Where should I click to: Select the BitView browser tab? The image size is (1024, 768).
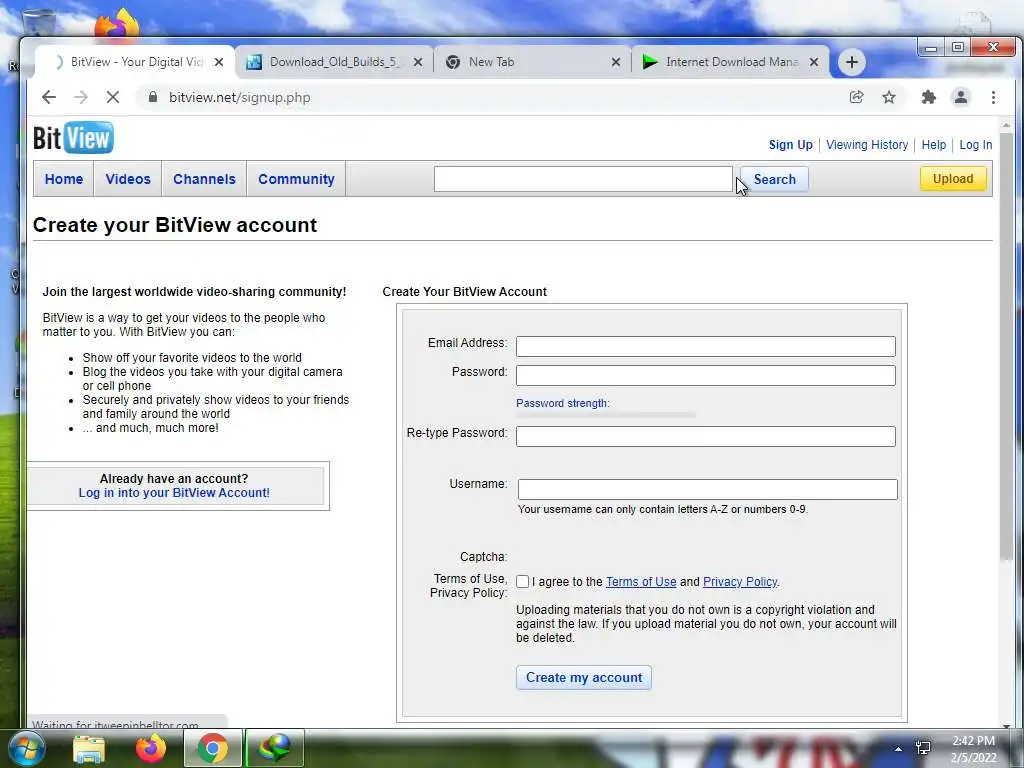pos(136,62)
